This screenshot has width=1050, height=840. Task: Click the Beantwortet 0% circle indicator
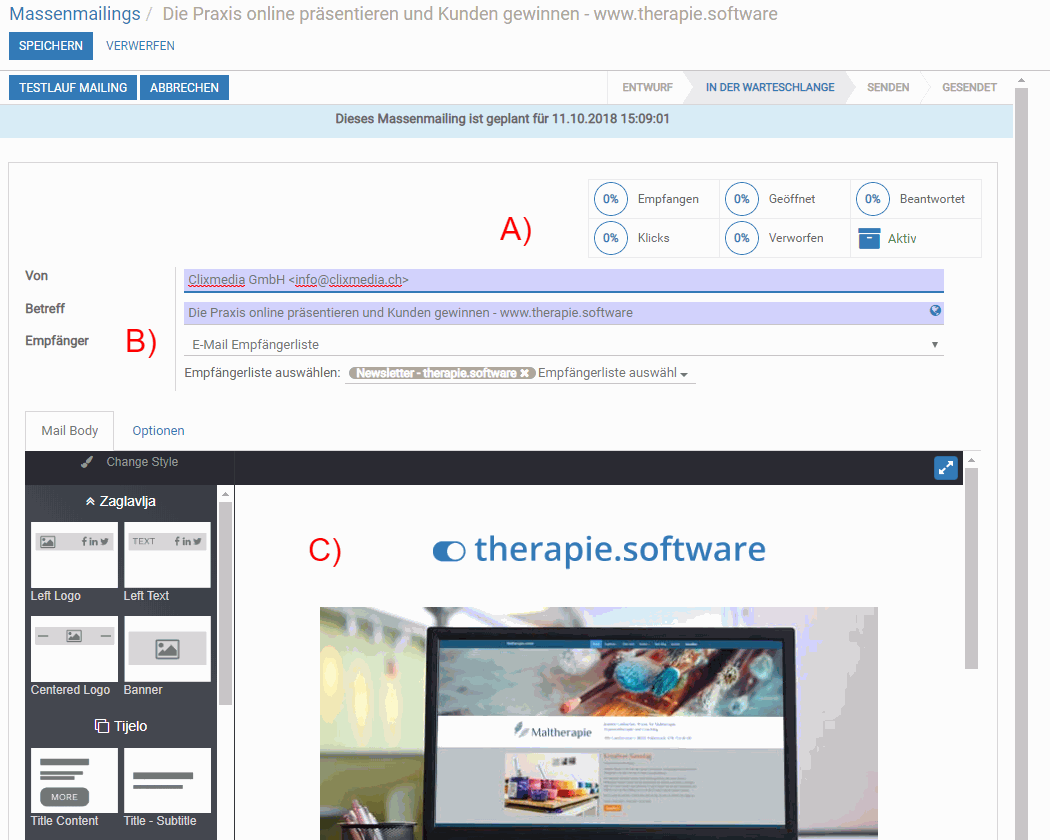(x=873, y=199)
